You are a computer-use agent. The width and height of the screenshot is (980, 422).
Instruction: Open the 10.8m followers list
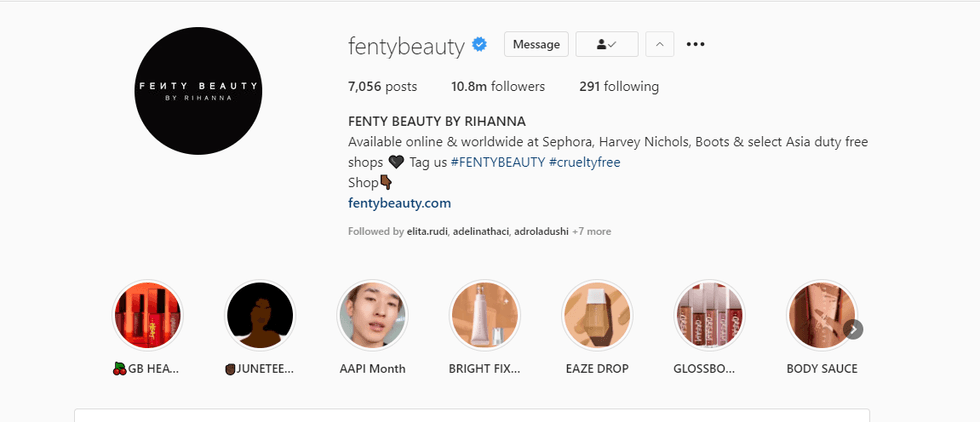pyautogui.click(x=498, y=86)
